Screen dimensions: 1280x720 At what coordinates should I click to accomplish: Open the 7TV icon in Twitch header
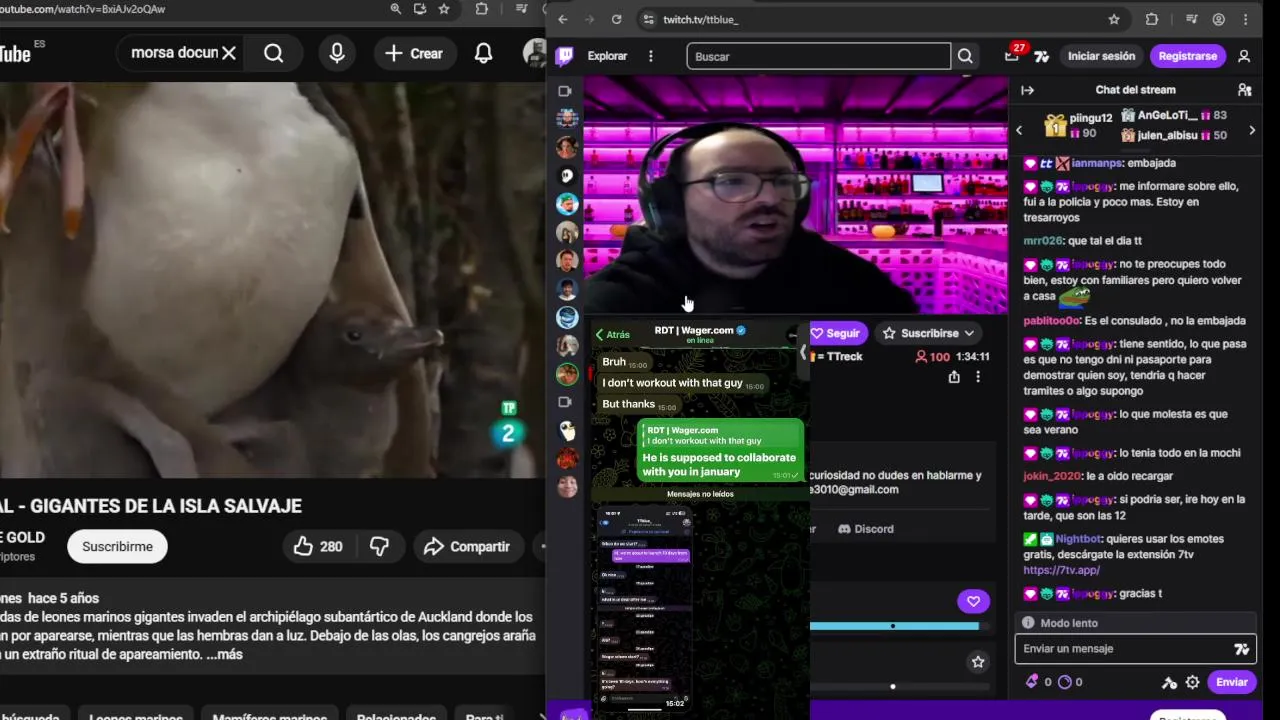pos(1042,56)
